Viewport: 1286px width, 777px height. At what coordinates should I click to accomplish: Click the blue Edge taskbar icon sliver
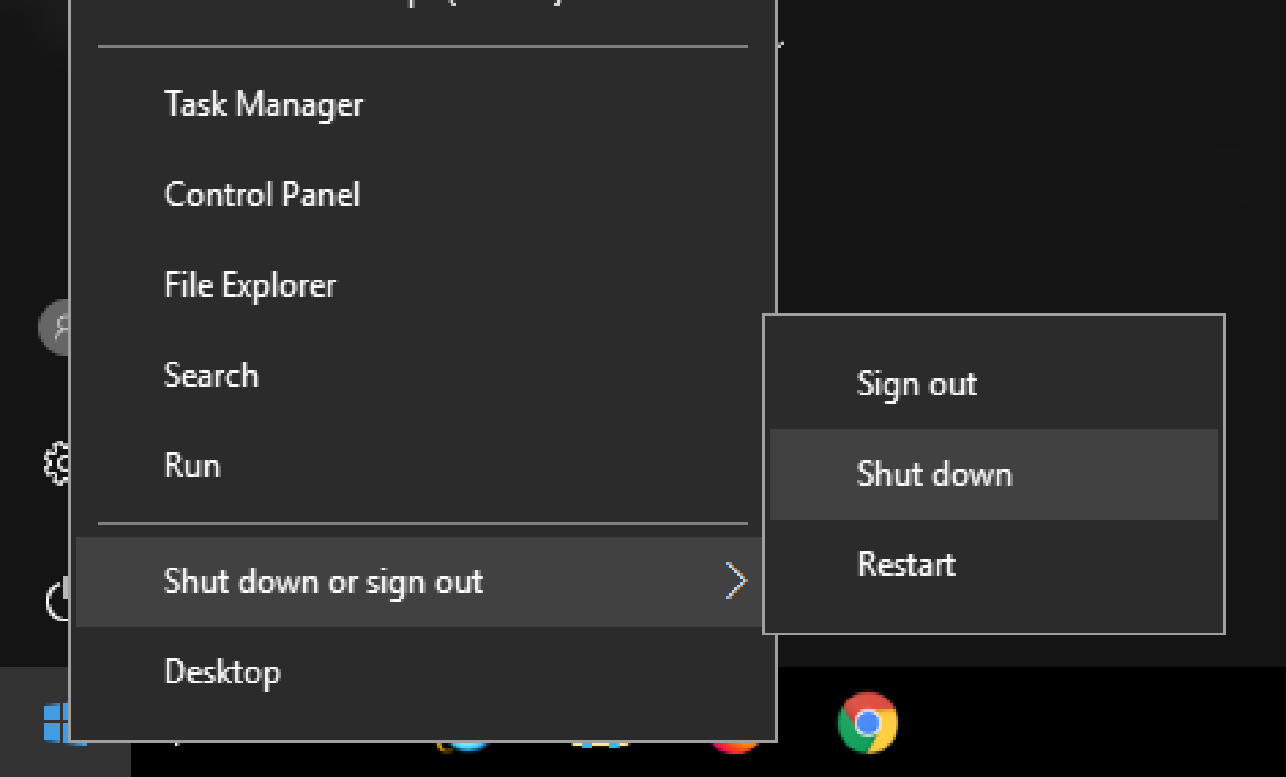tap(463, 746)
